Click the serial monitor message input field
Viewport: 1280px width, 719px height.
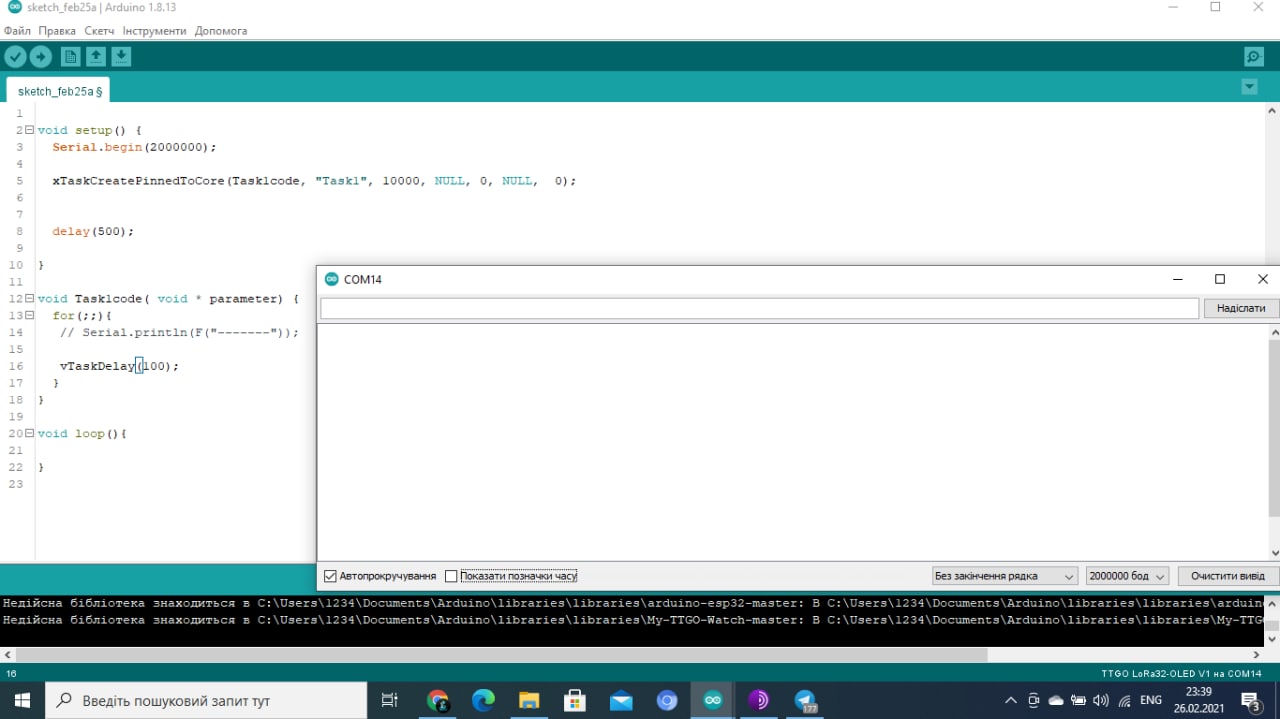point(759,309)
